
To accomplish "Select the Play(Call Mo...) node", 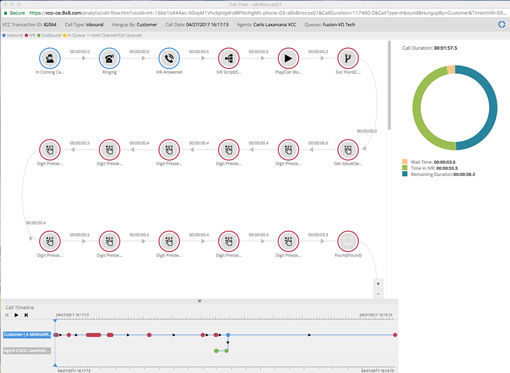I will 288,58.
